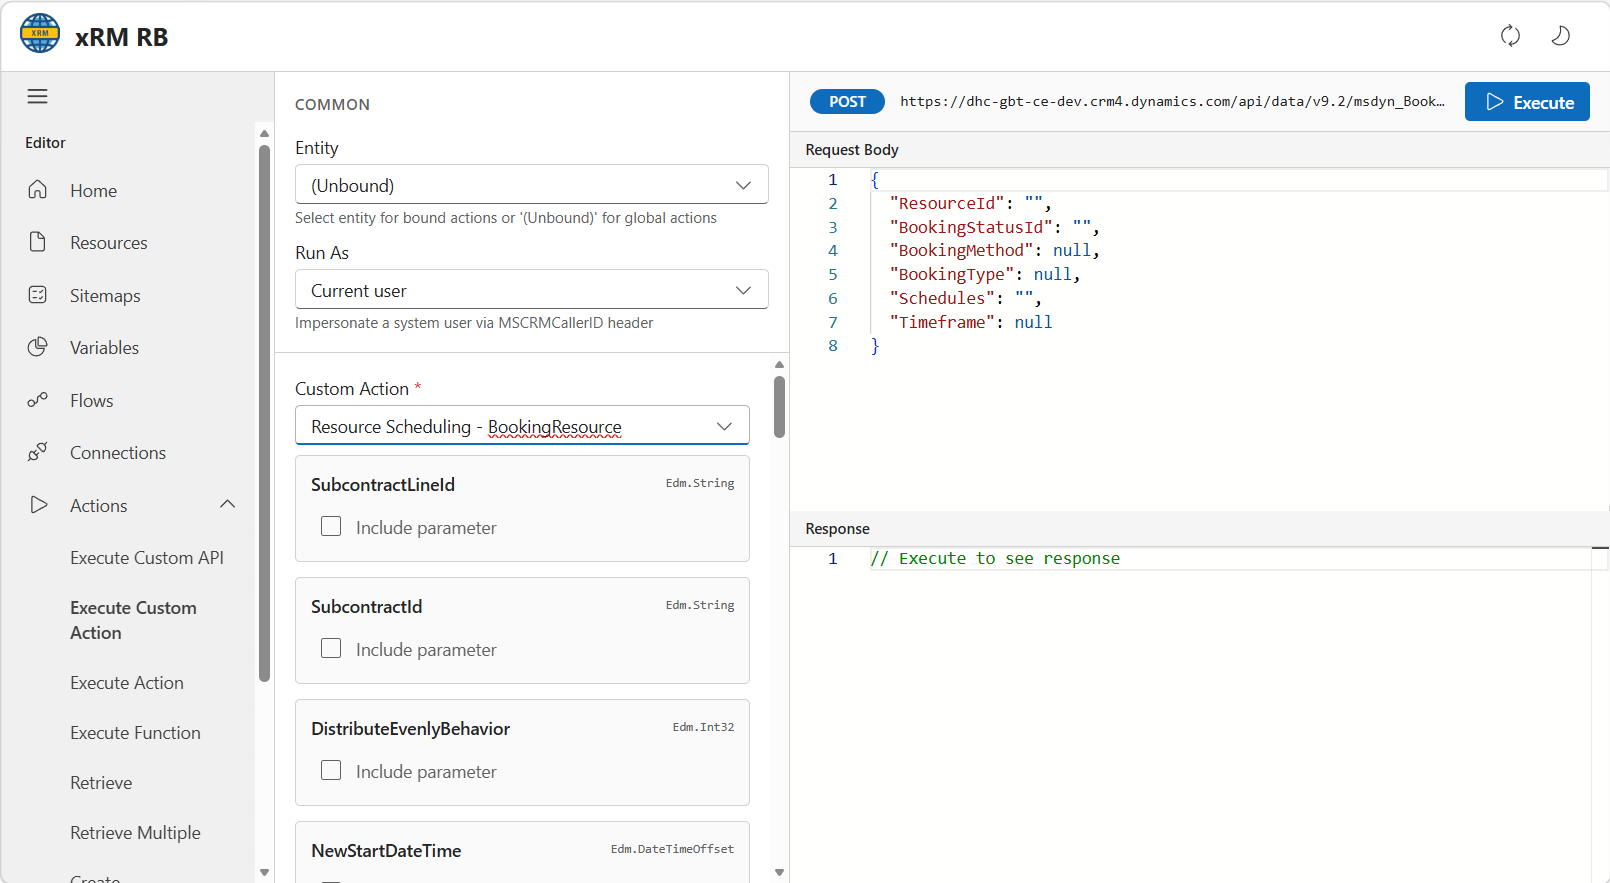This screenshot has height=883, width=1610.
Task: Open the Entity dropdown
Action: [531, 185]
